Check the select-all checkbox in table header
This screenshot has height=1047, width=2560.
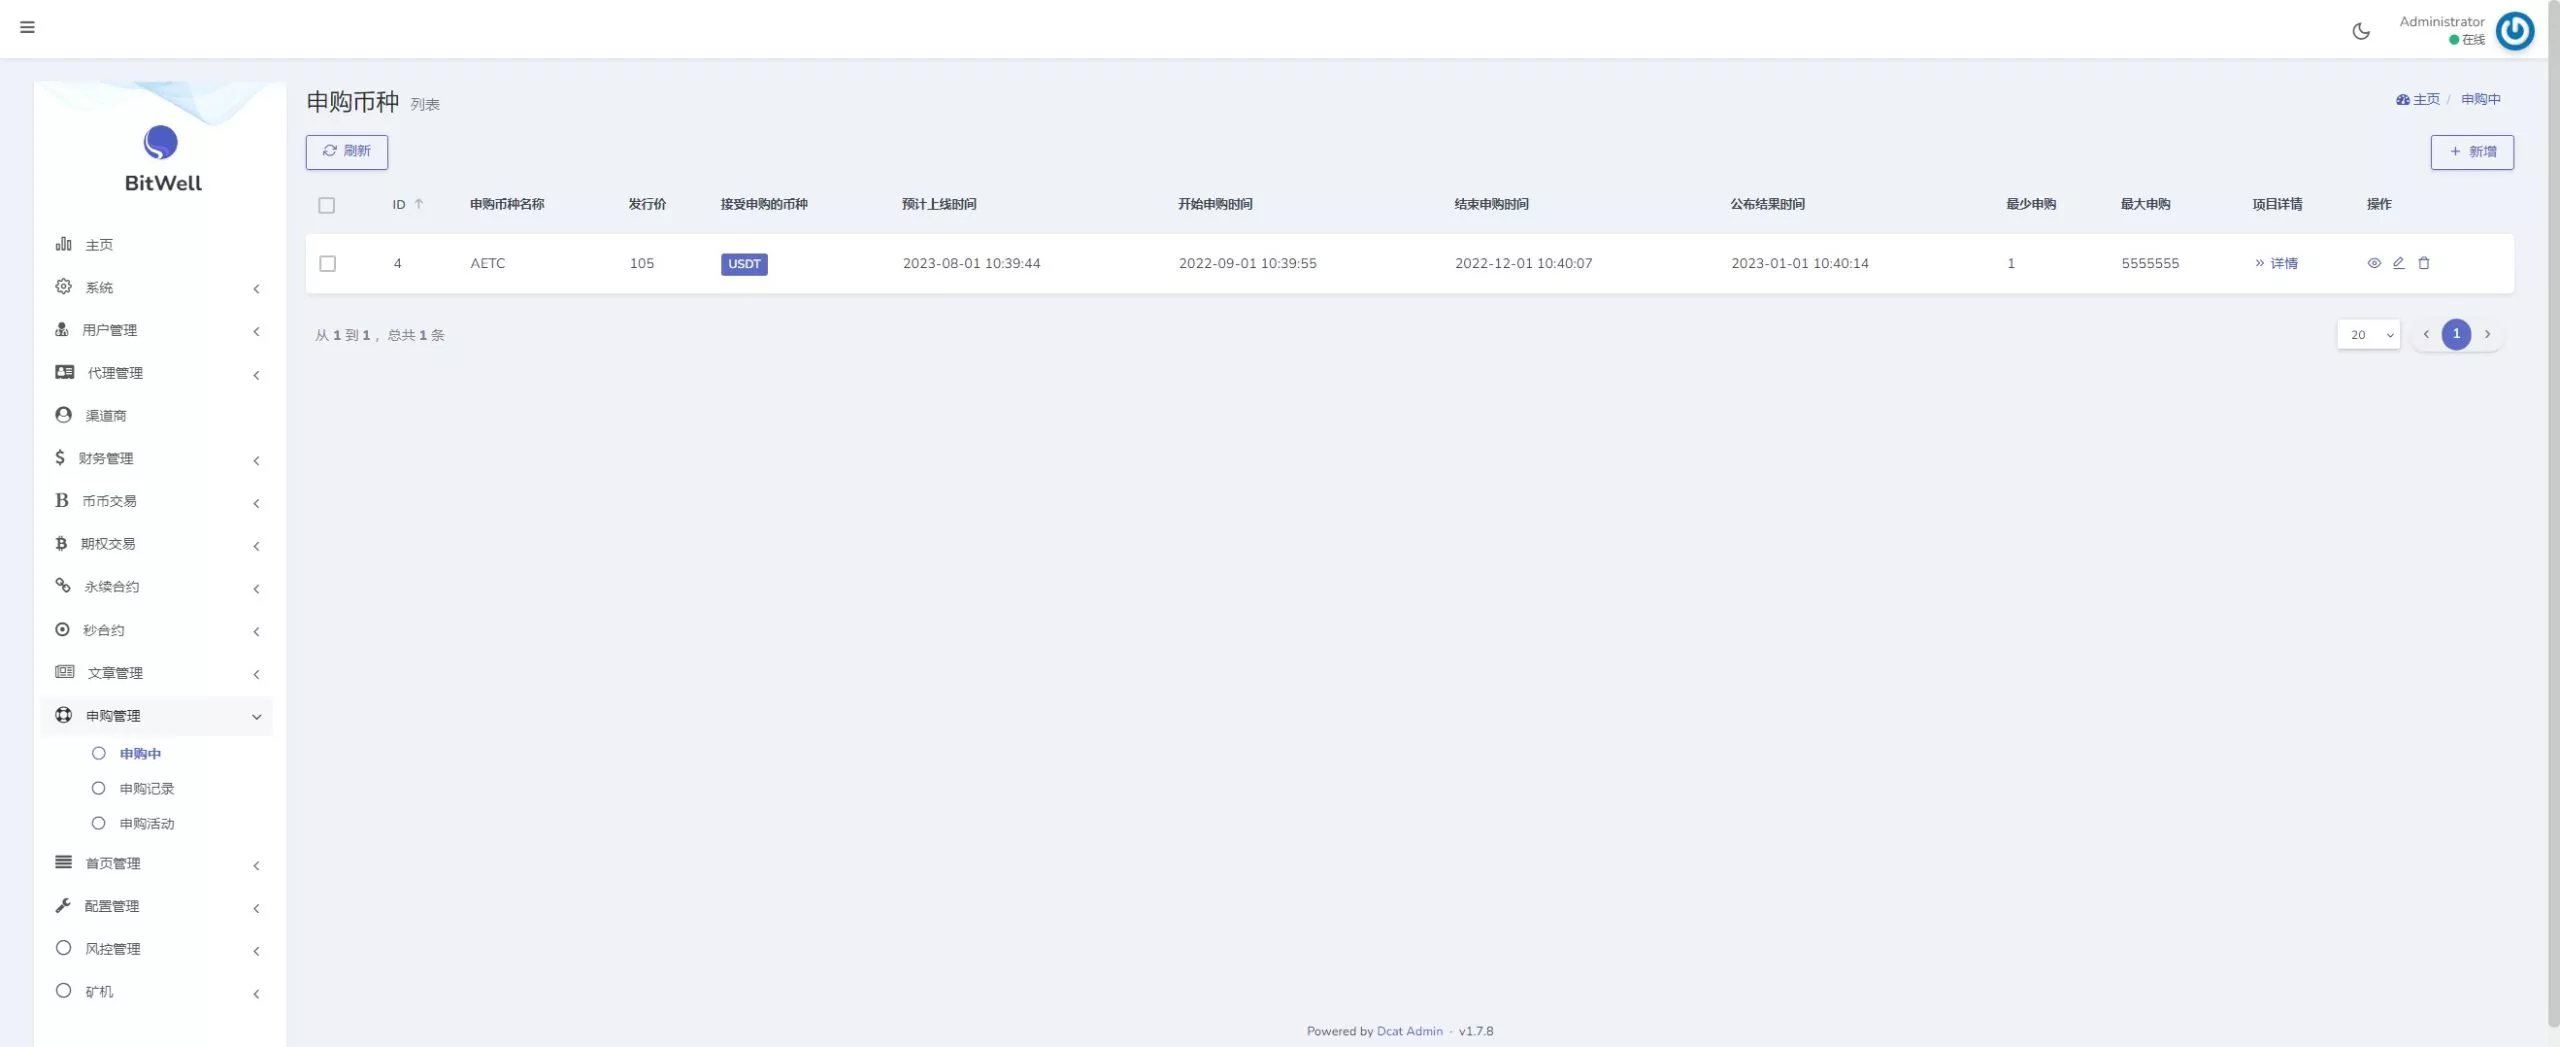[x=327, y=205]
